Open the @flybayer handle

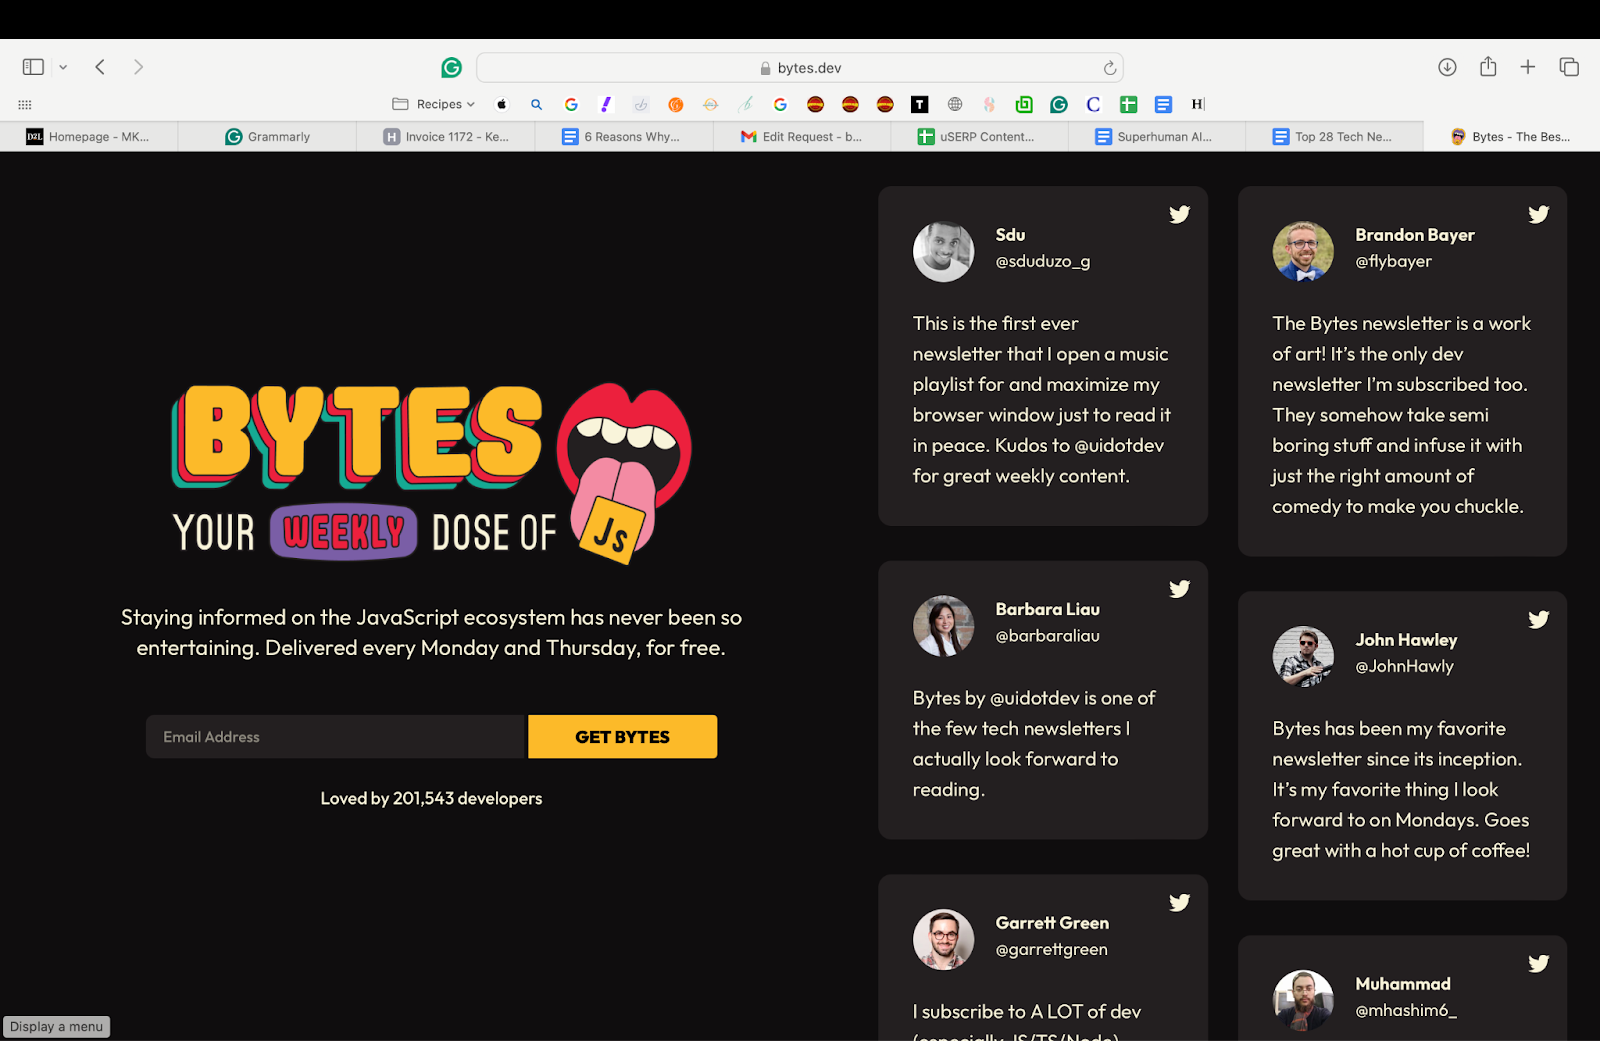pos(1393,262)
